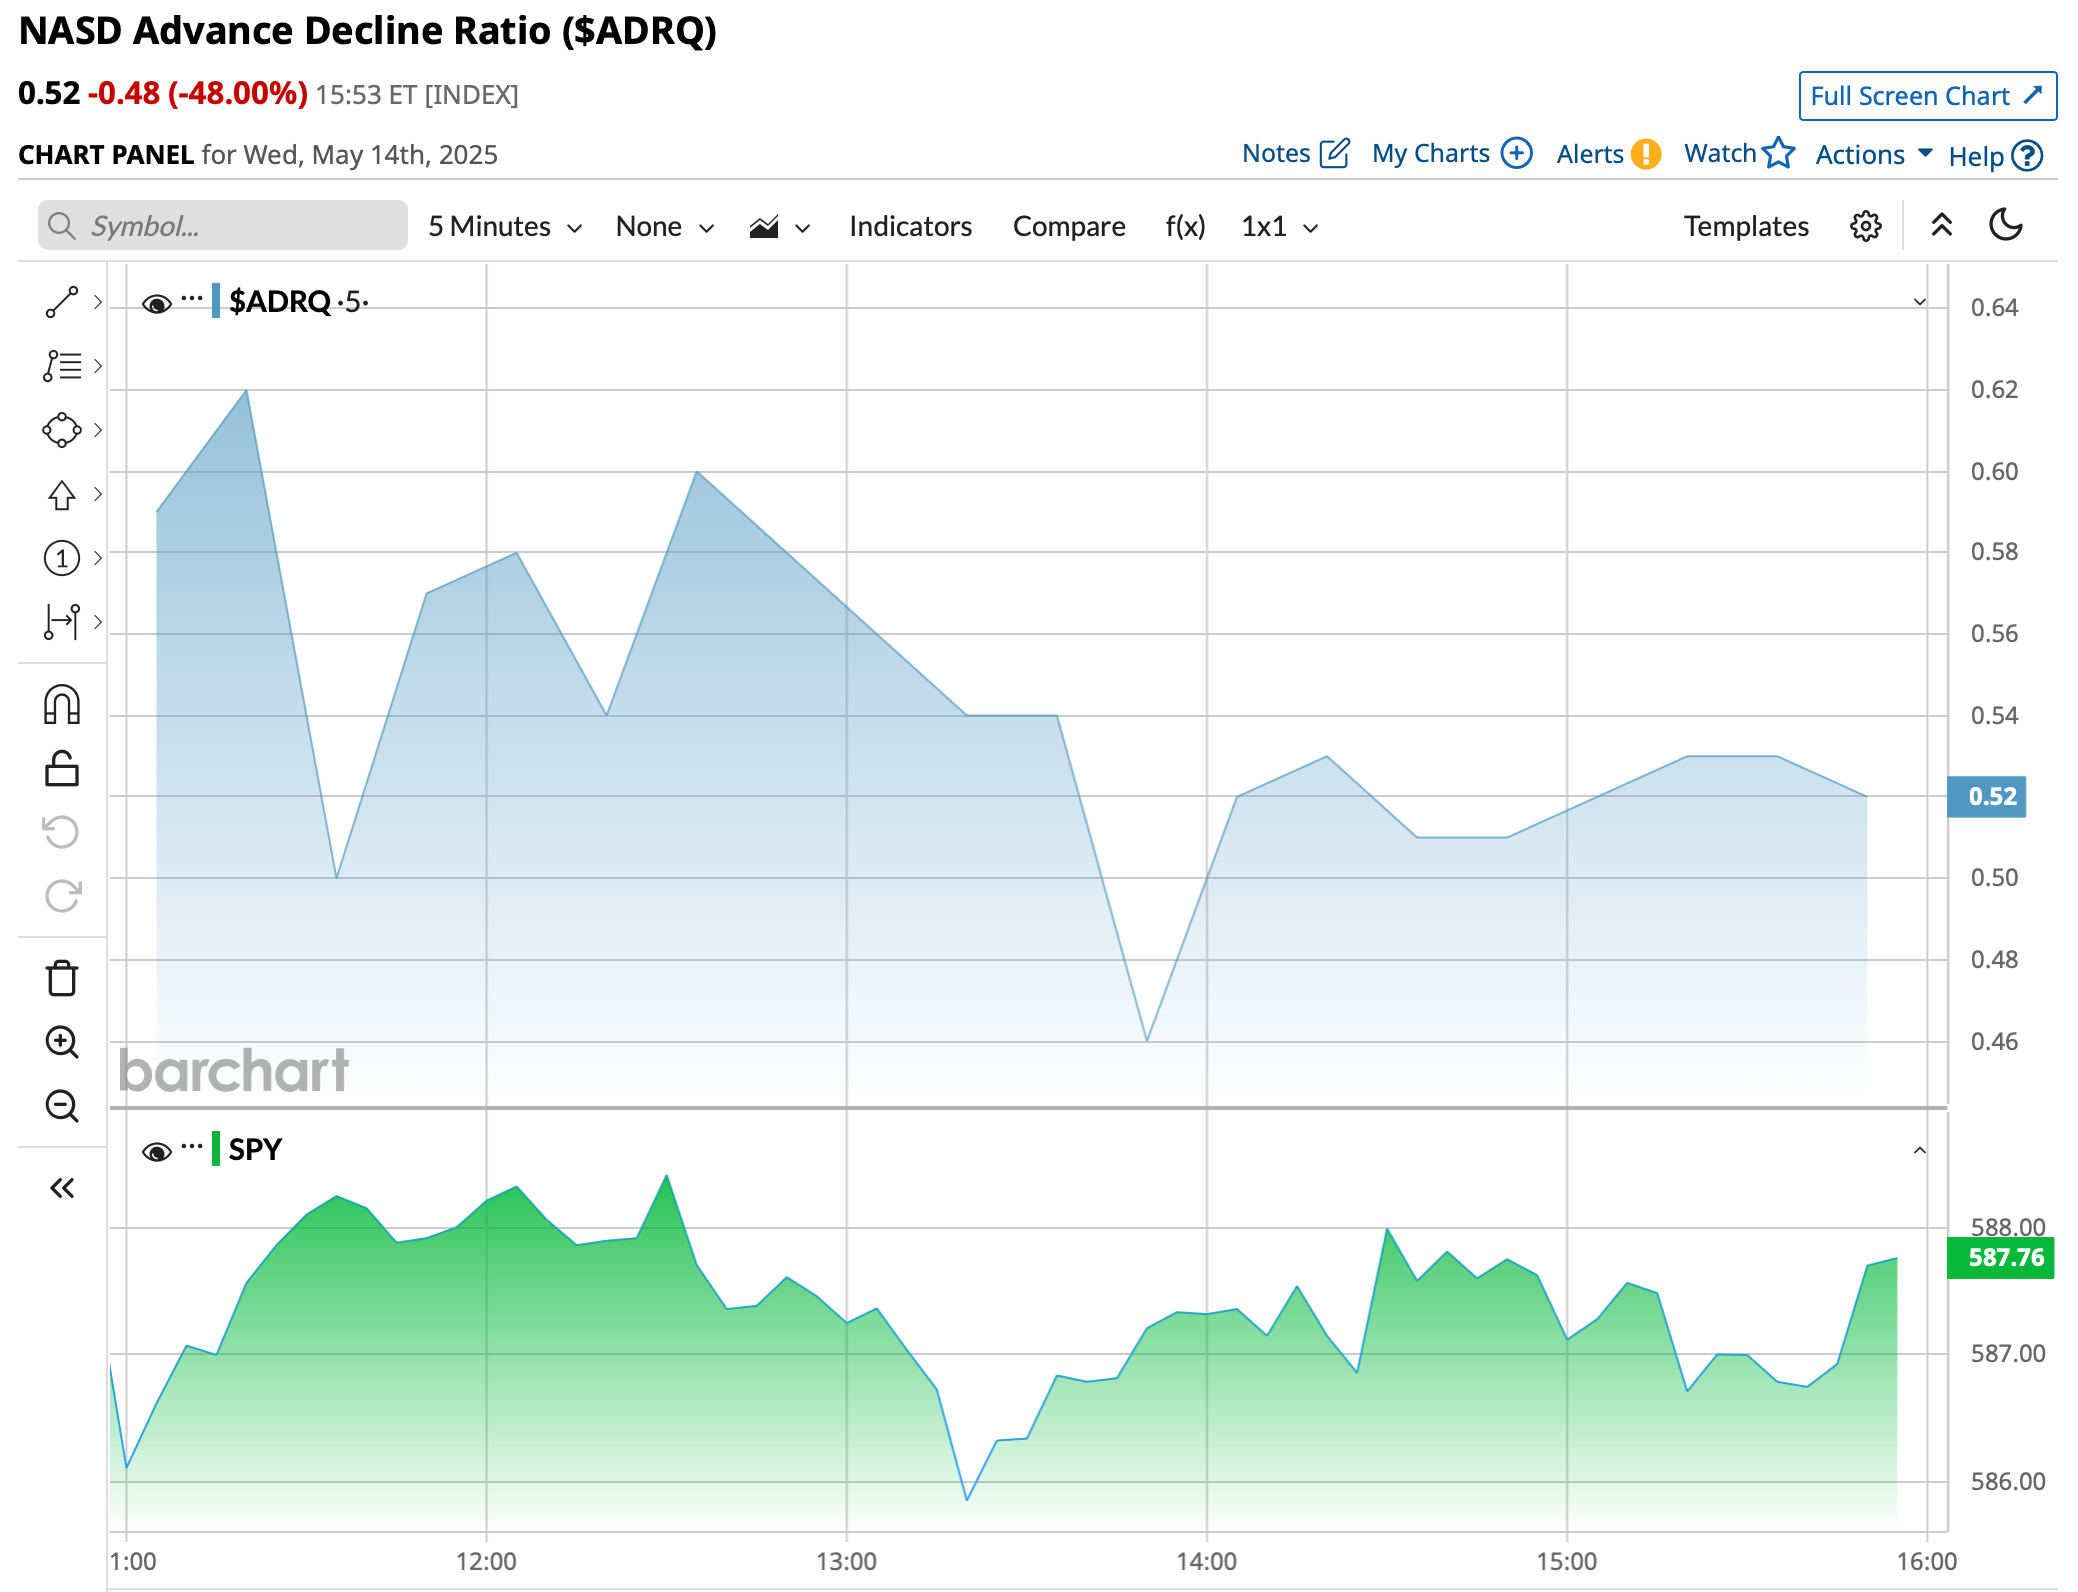This screenshot has height=1592, width=2078.
Task: Click the SPY green color swatch
Action: tap(216, 1149)
